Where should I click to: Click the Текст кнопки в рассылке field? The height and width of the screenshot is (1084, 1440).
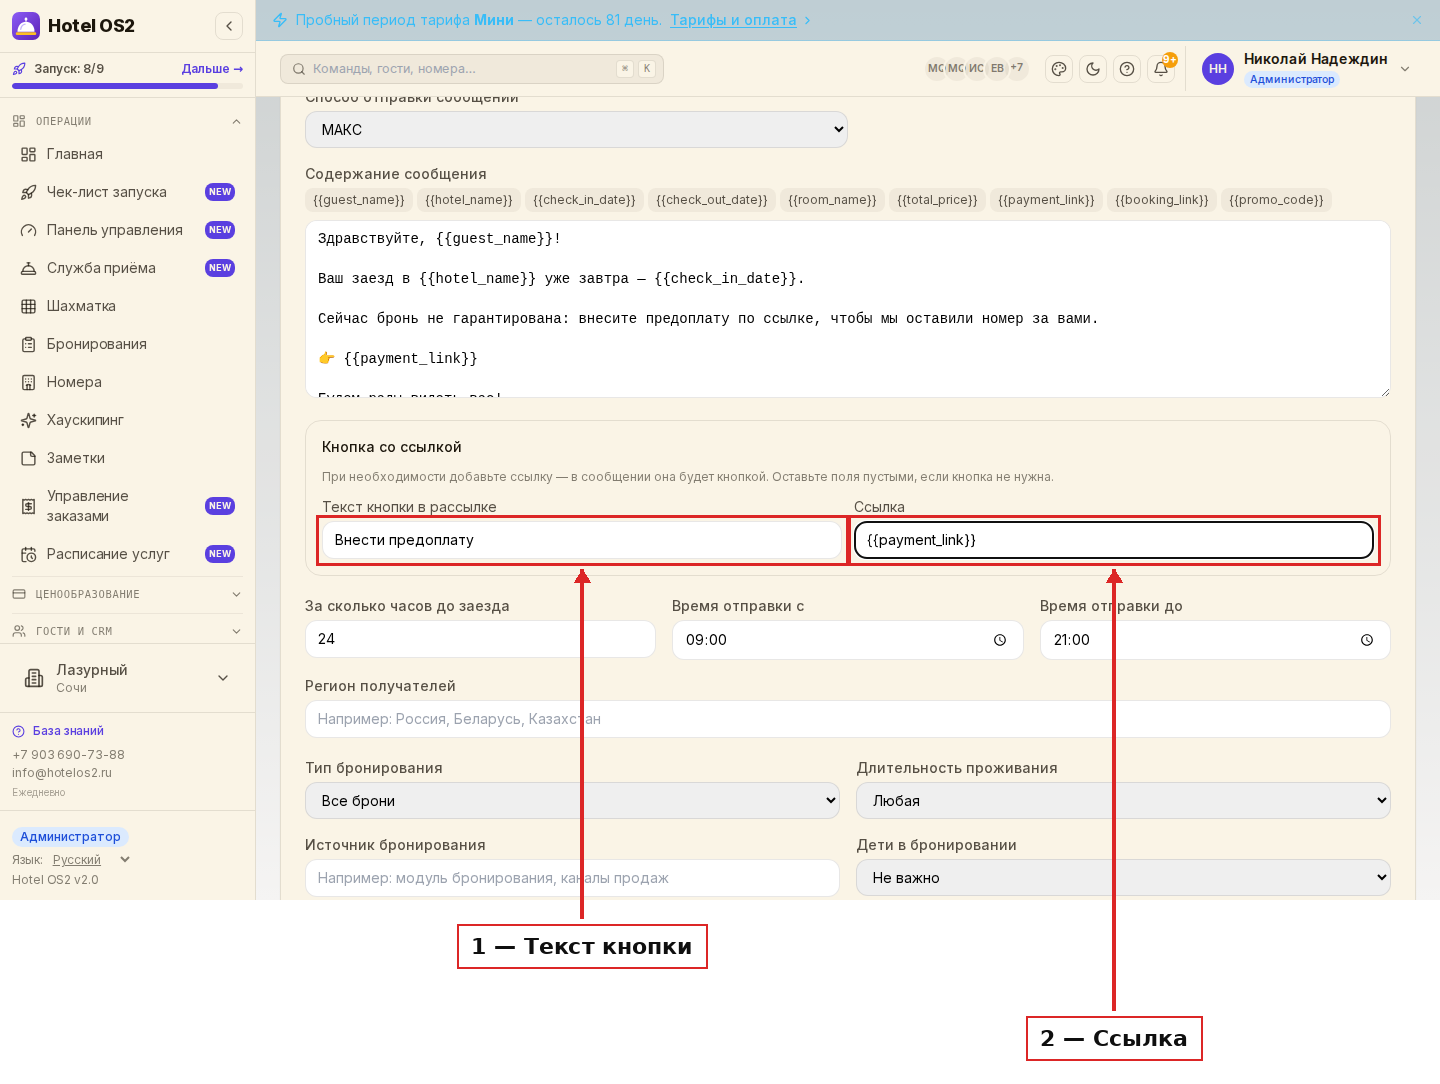582,540
